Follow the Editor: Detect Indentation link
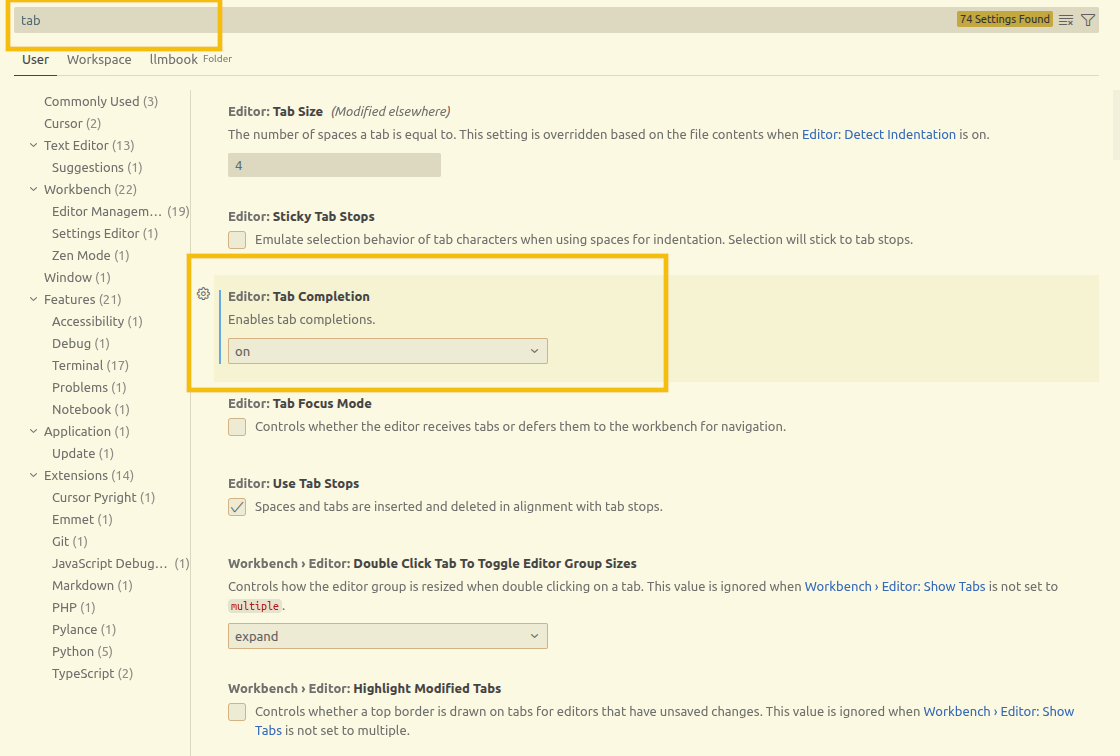This screenshot has height=756, width=1120. 879,134
